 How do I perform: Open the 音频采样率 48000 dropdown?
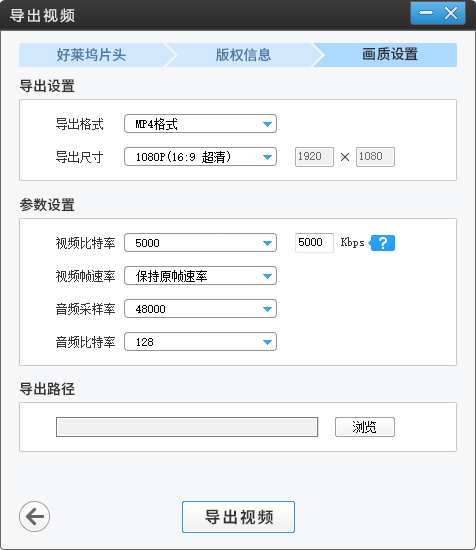point(200,309)
